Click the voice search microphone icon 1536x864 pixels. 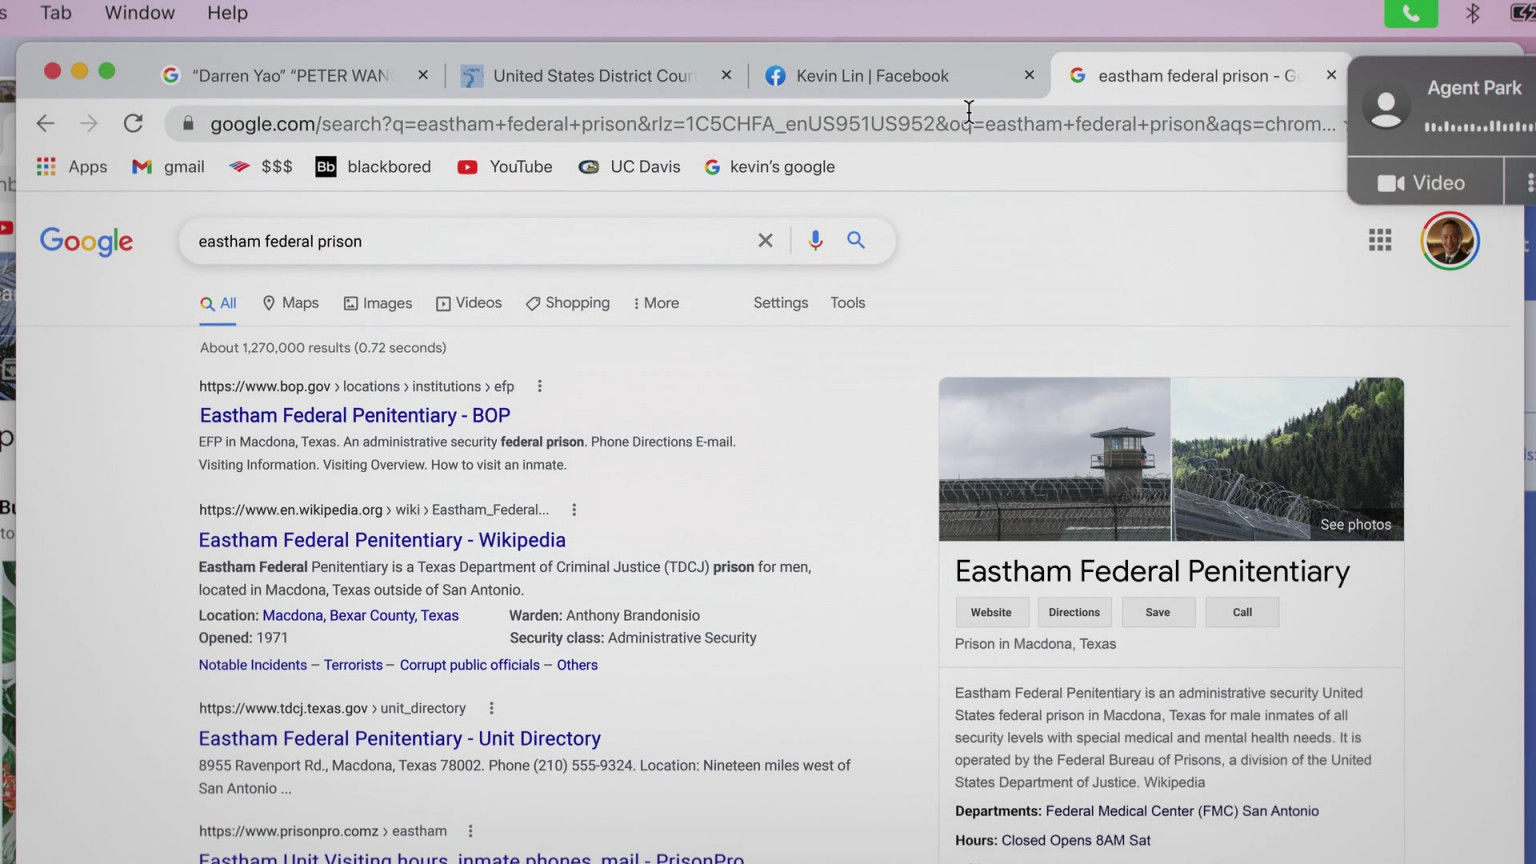coord(815,241)
